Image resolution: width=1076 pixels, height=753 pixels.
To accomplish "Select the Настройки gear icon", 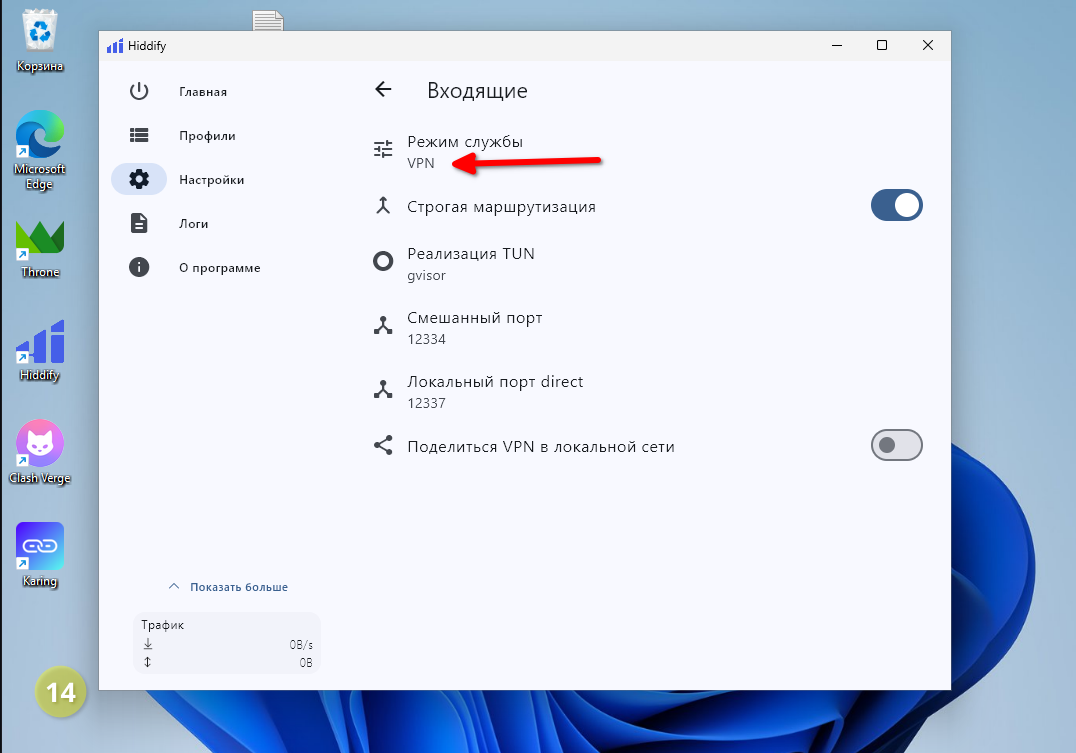I will [x=139, y=179].
